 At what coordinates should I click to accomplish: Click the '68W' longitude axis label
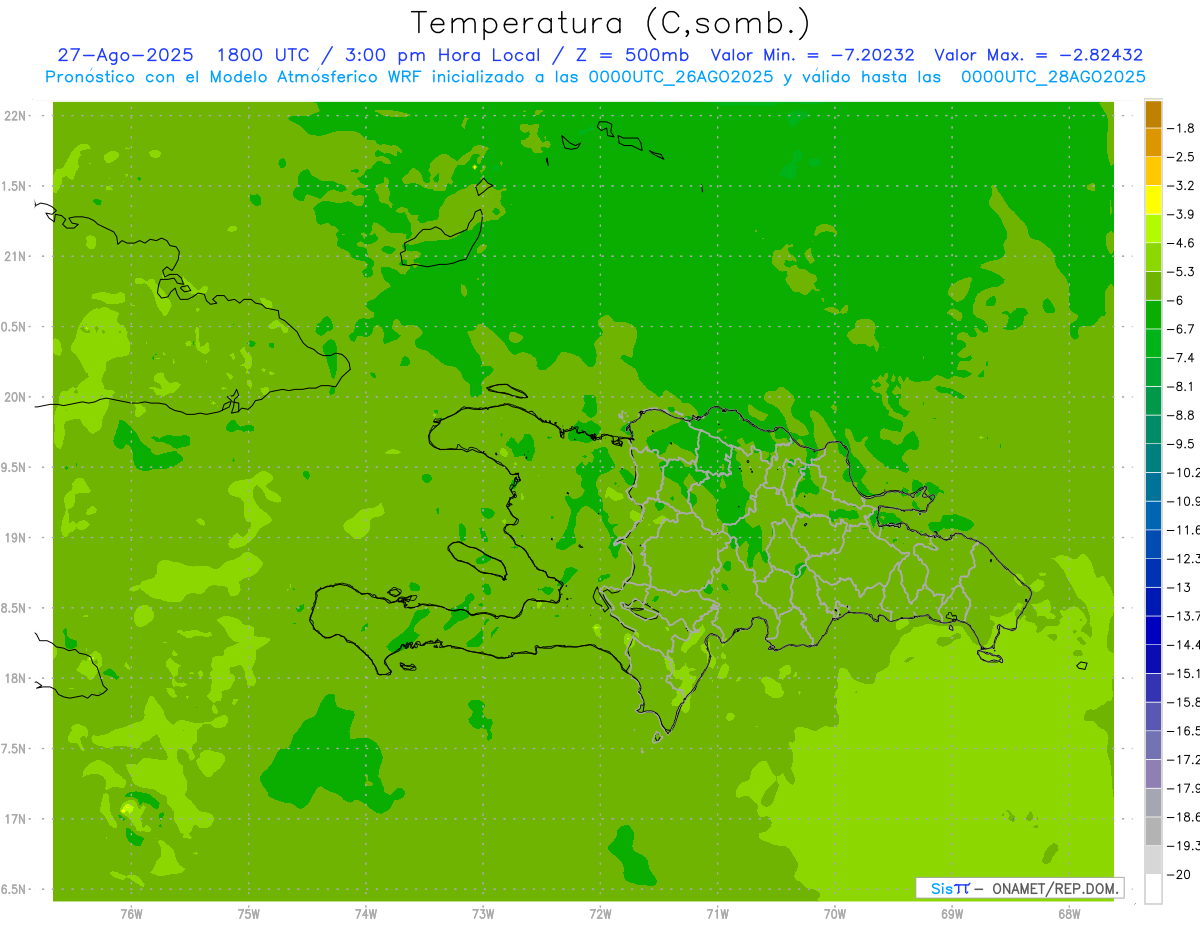pos(1069,914)
